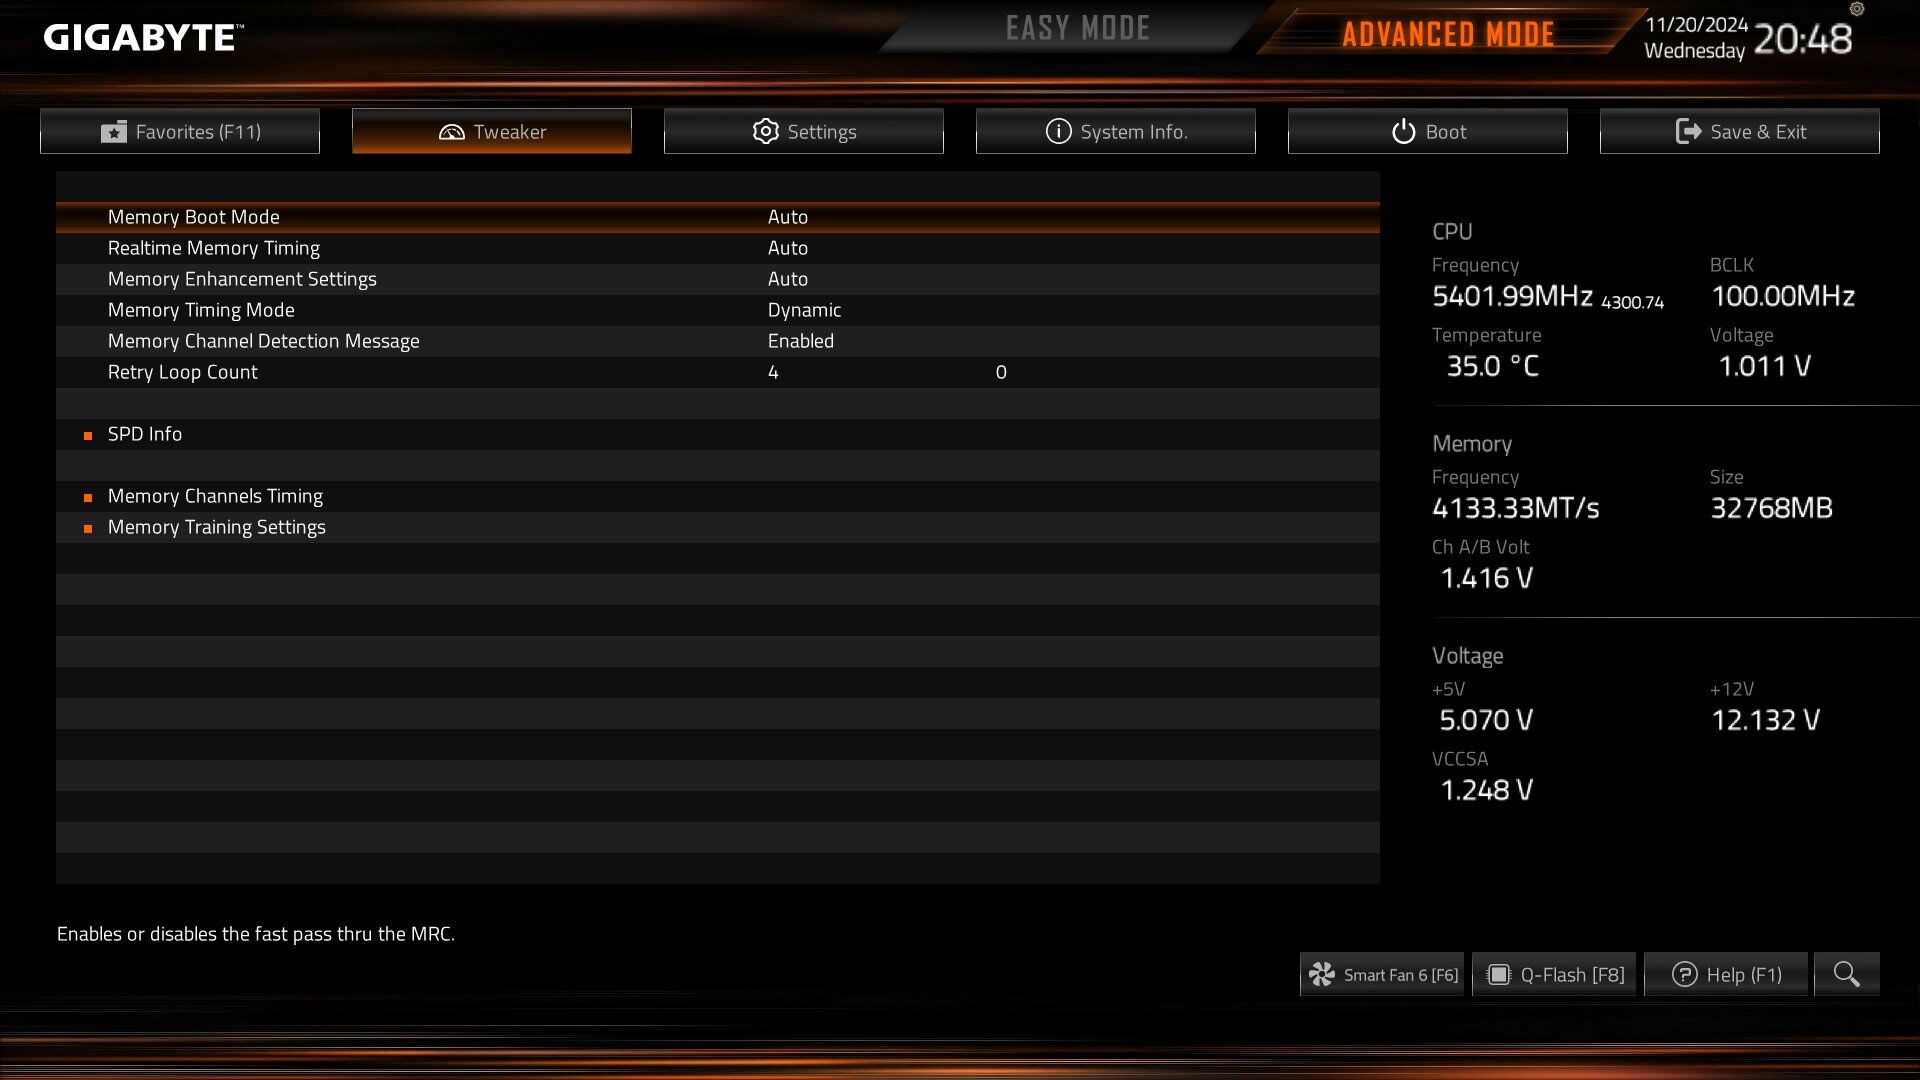Open Realtime Memory Timing Auto option
Image resolution: width=1920 pixels, height=1080 pixels.
[x=787, y=248]
